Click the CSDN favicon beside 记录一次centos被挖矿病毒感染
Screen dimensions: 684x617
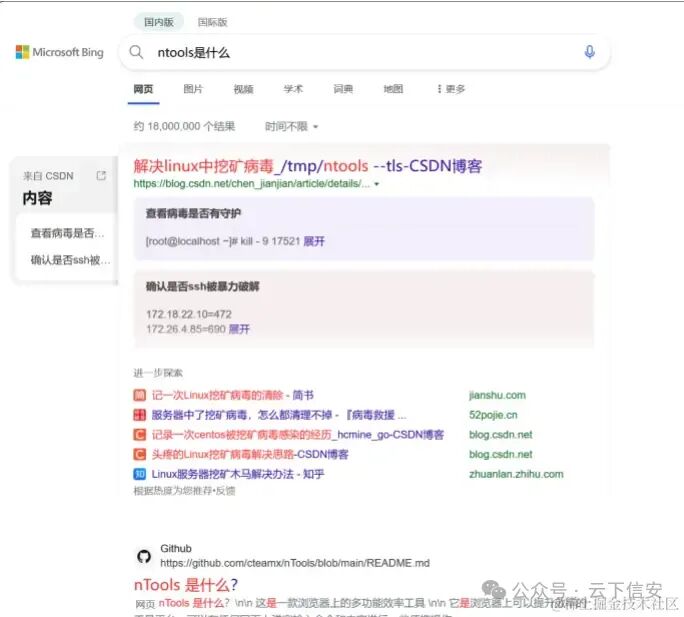pyautogui.click(x=139, y=435)
